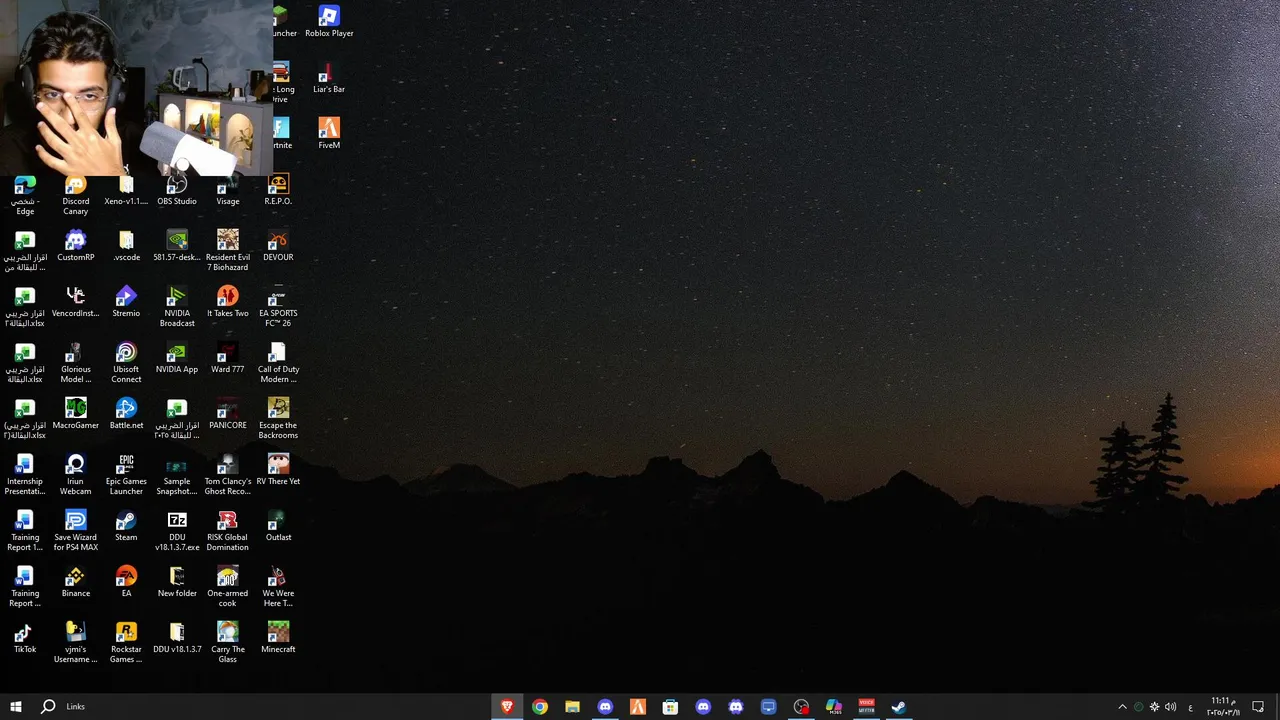Image resolution: width=1280 pixels, height=720 pixels.
Task: Open the Windows Start menu
Action: click(16, 706)
